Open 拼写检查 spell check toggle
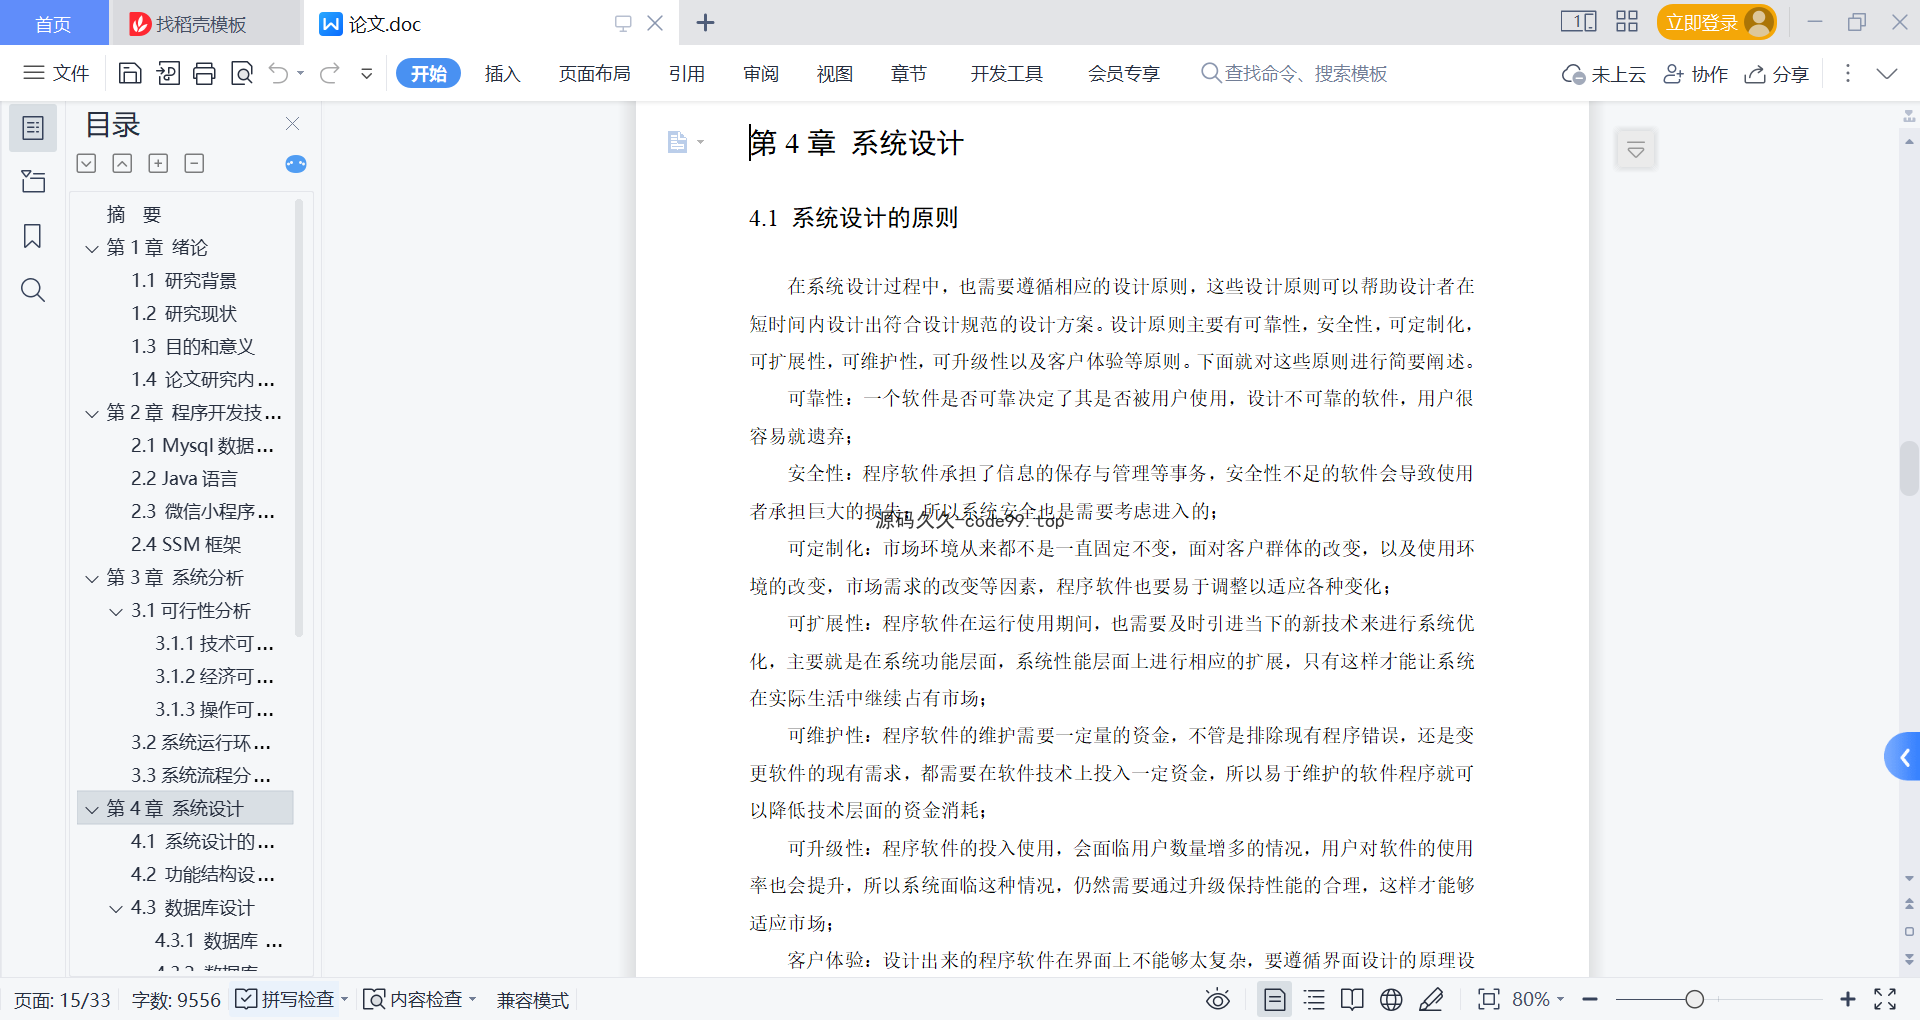Screen dimensions: 1920x1020 pyautogui.click(x=286, y=999)
